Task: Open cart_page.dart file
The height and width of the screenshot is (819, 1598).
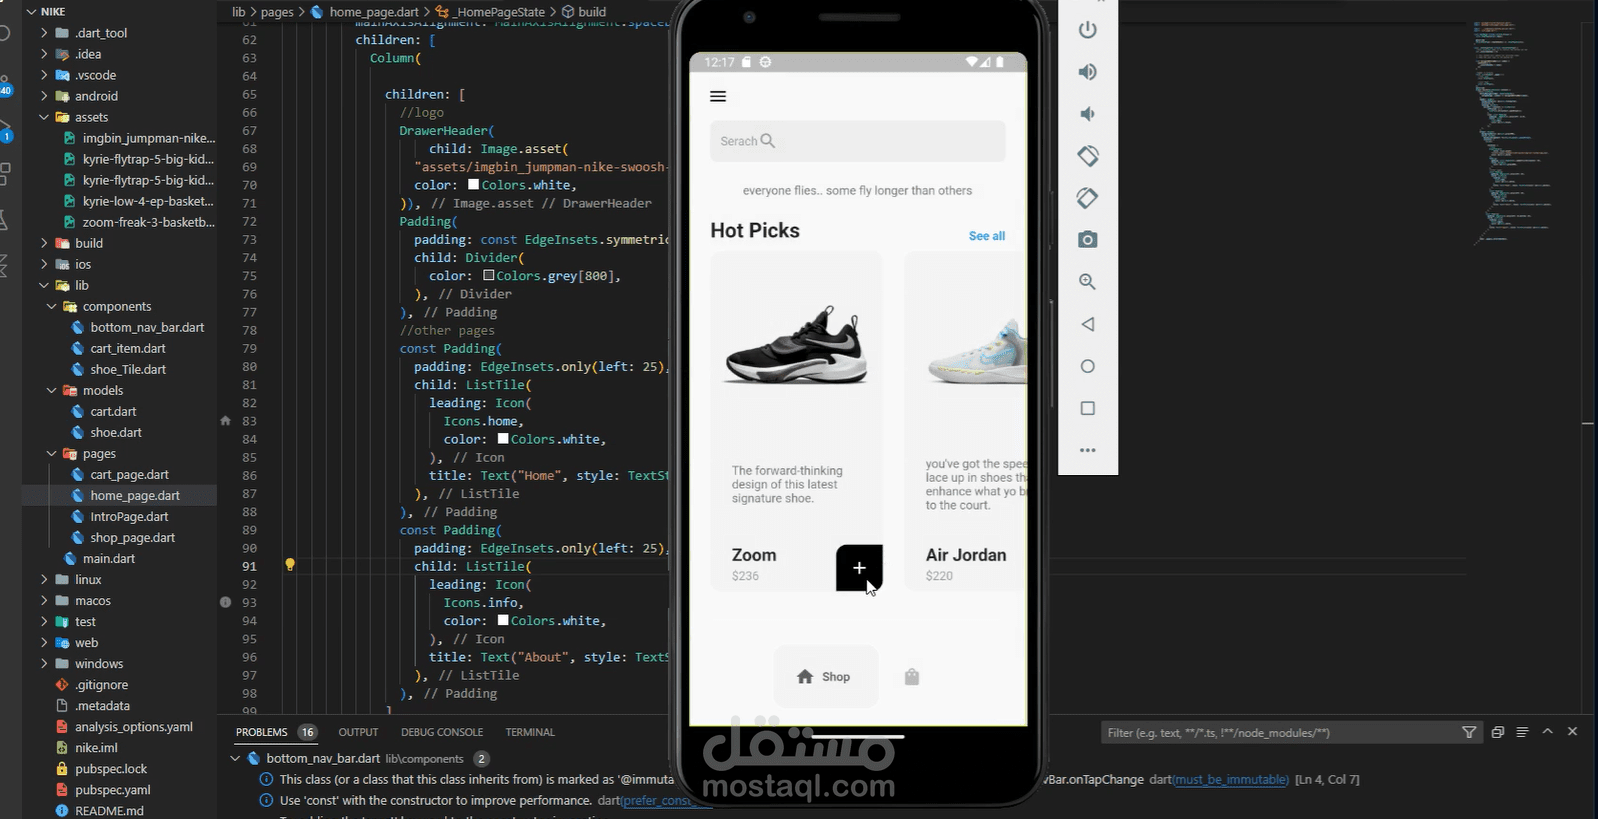Action: coord(129,474)
